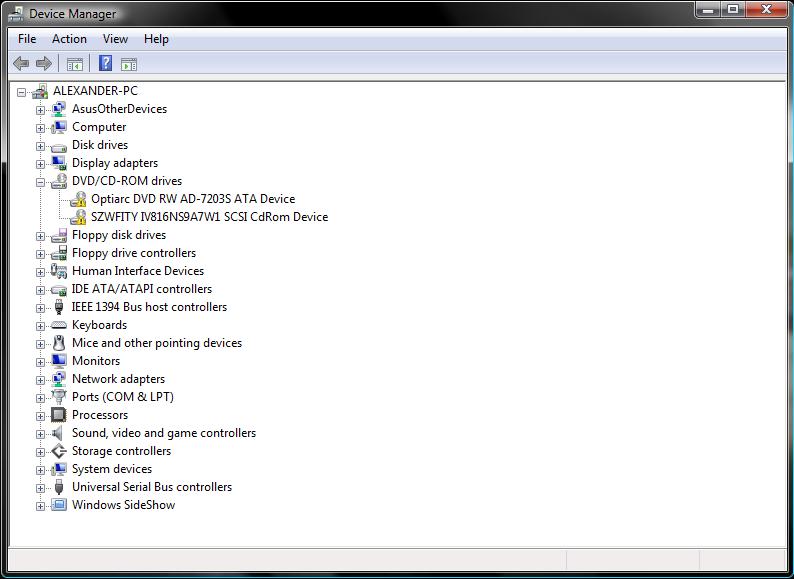
Task: Open the blue Help question-mark toolbar icon
Action: [105, 63]
